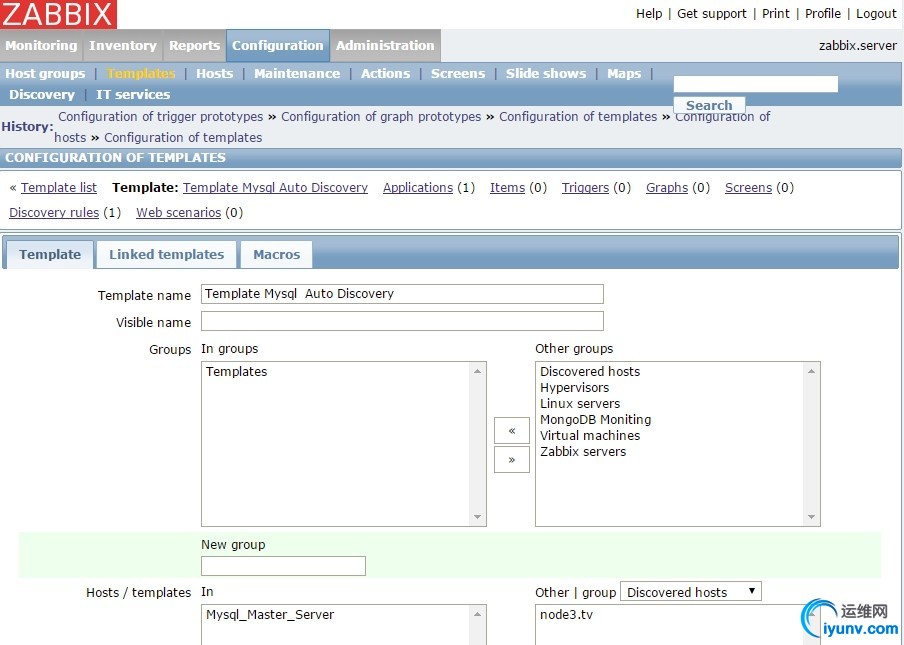Open history link Configuration of graph prototypes

click(x=381, y=117)
